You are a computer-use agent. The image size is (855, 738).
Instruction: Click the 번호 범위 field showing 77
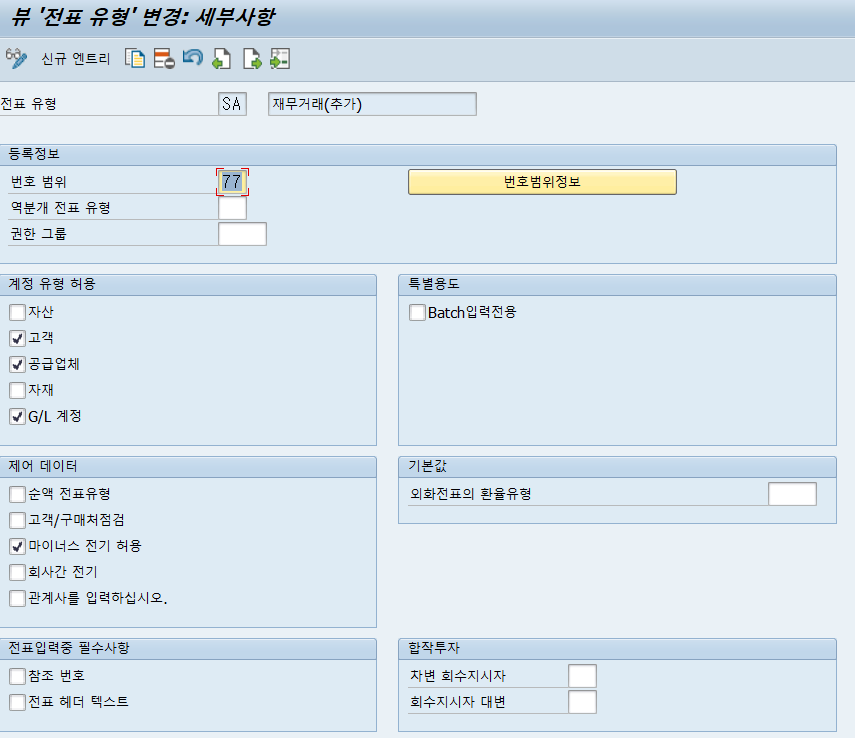[x=232, y=182]
